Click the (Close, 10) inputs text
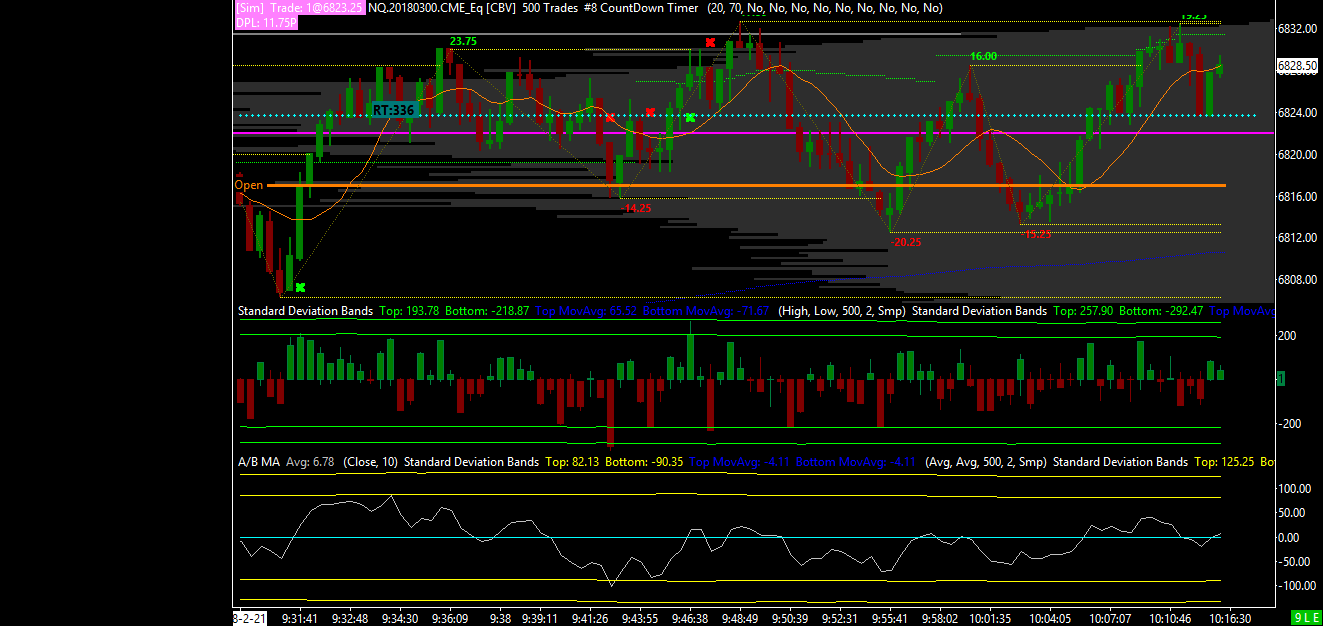Image resolution: width=1323 pixels, height=626 pixels. [x=370, y=462]
